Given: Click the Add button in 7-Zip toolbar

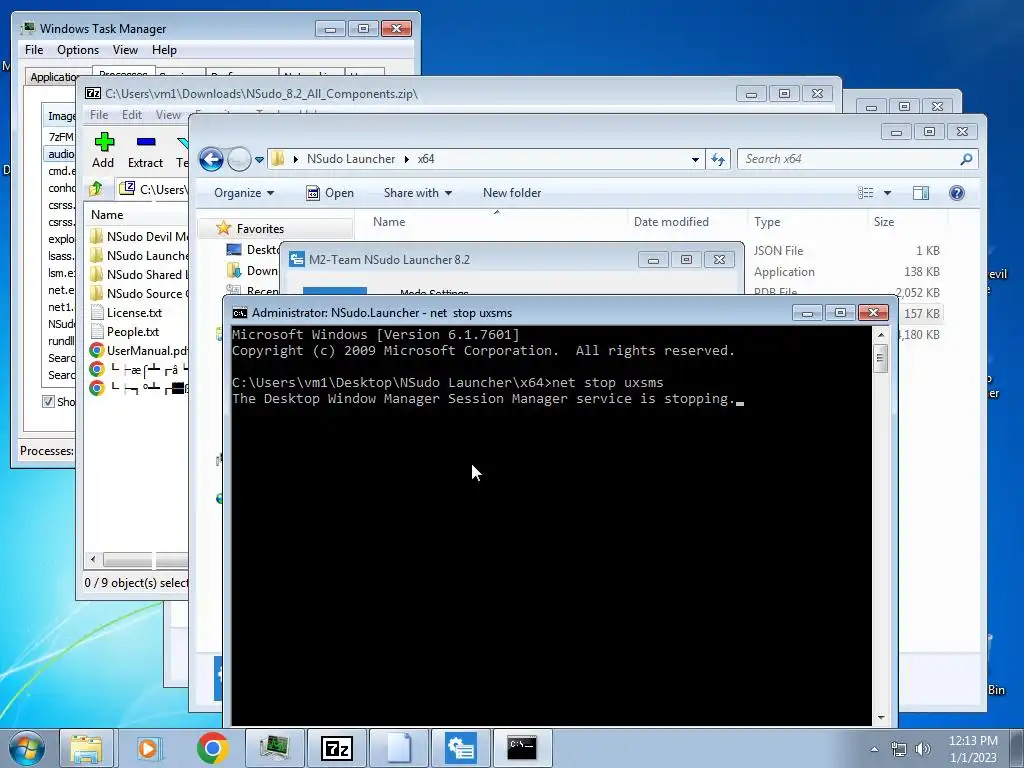Looking at the screenshot, I should pyautogui.click(x=103, y=150).
